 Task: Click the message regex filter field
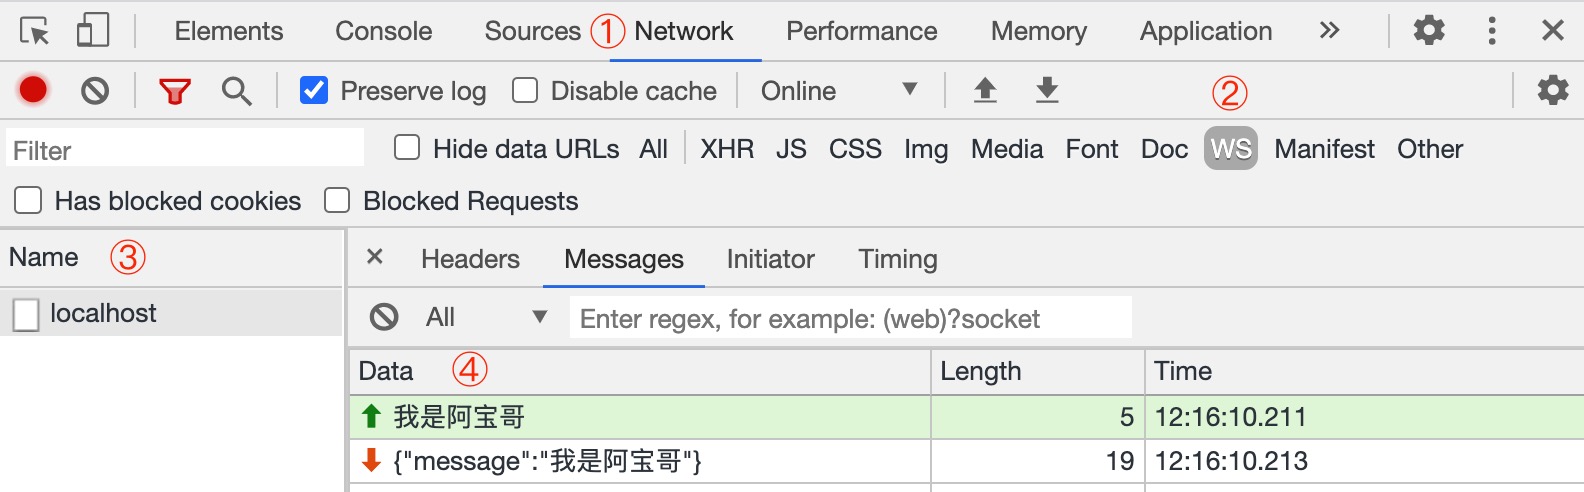(x=850, y=318)
